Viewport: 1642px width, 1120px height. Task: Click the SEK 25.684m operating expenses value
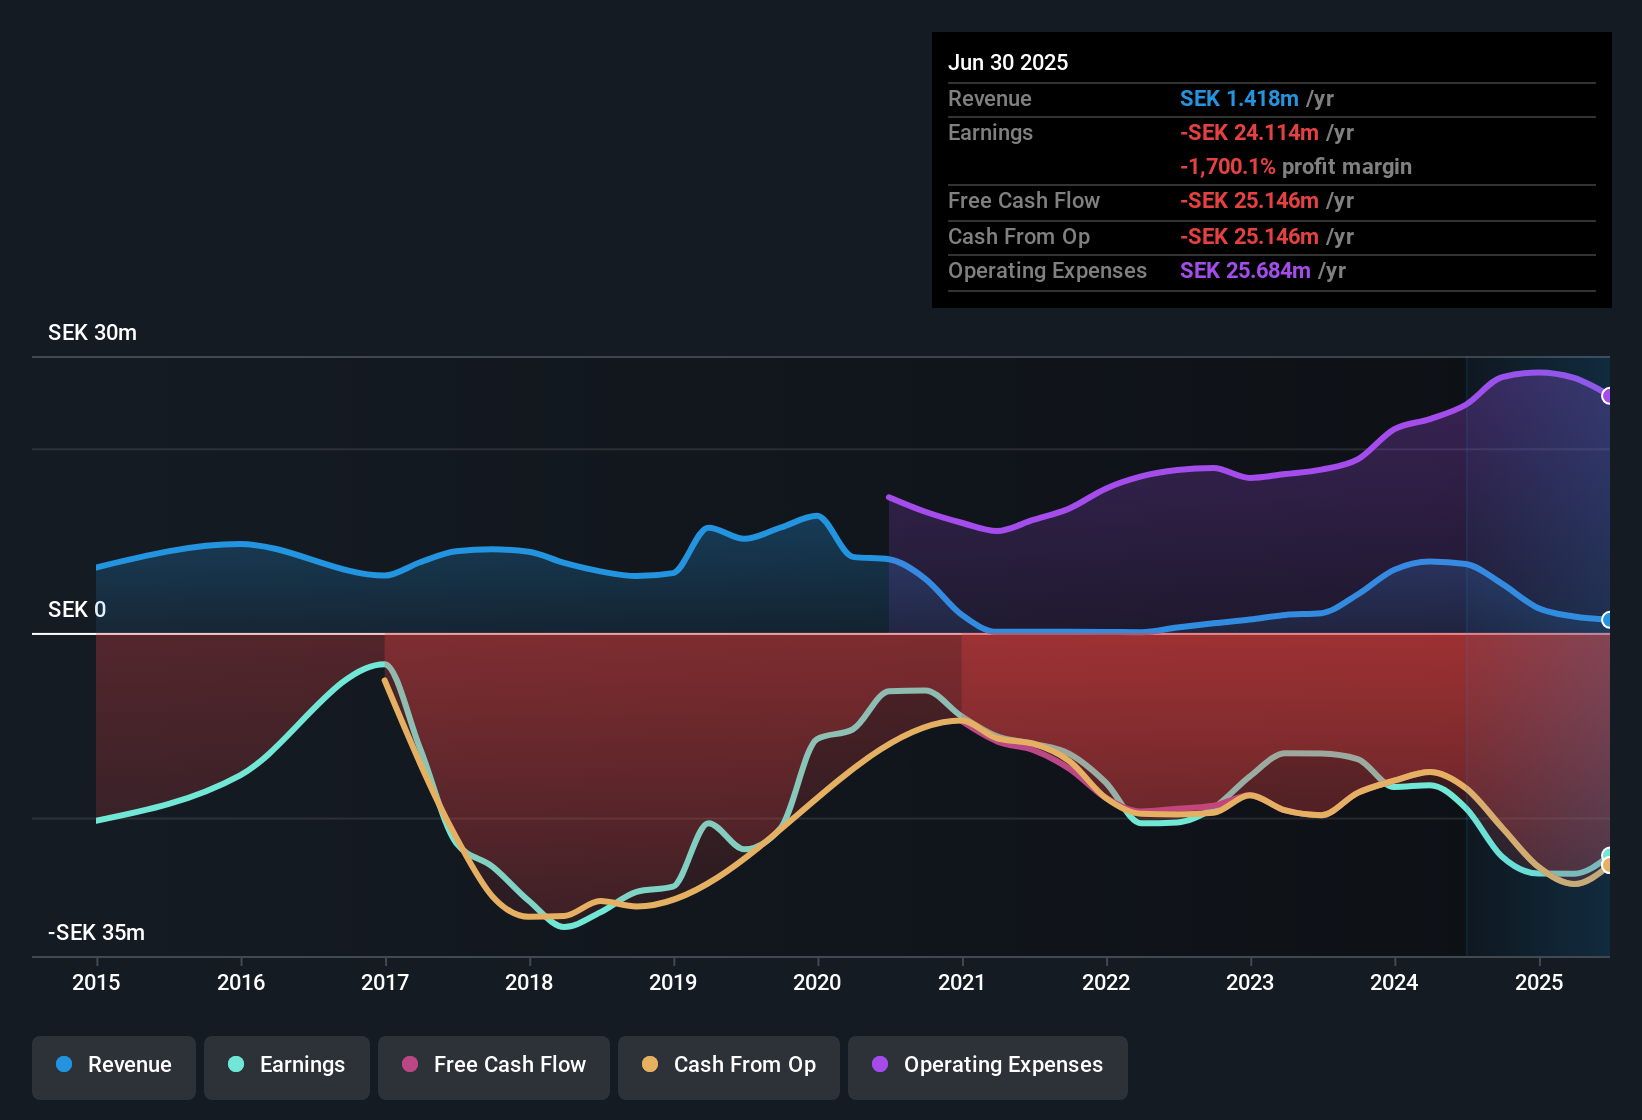pyautogui.click(x=1245, y=270)
